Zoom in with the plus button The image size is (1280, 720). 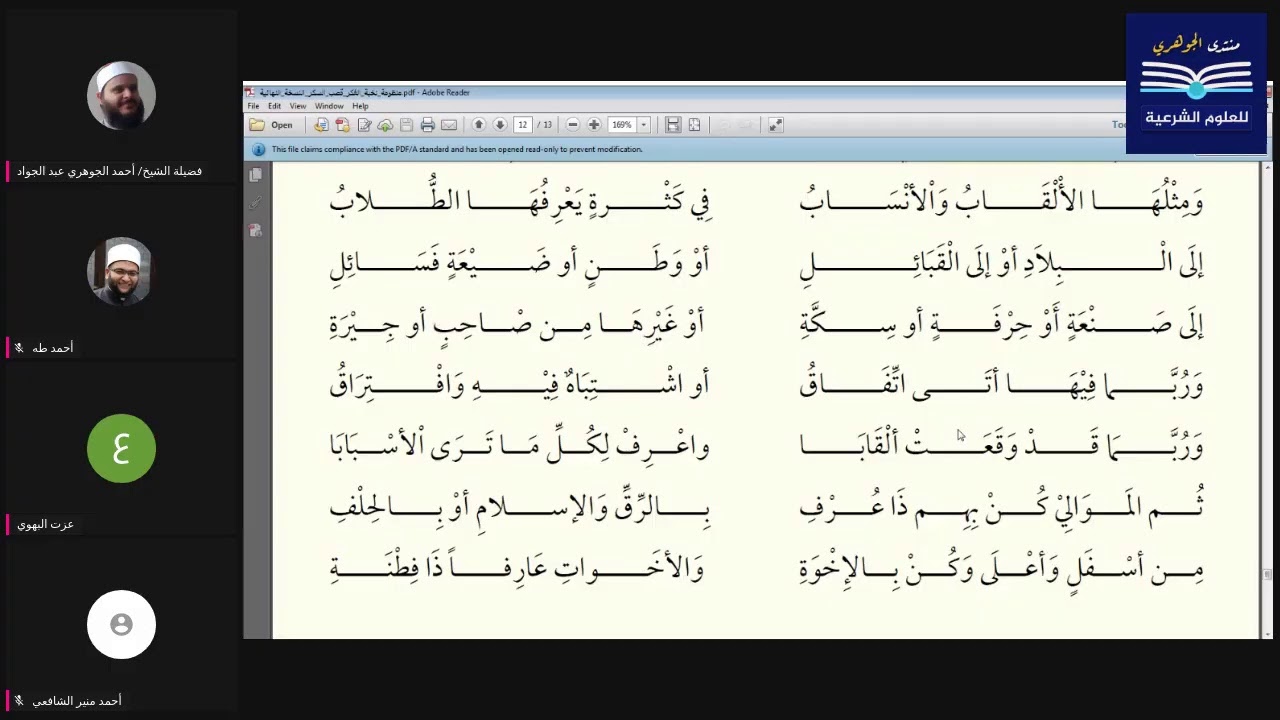[x=594, y=125]
